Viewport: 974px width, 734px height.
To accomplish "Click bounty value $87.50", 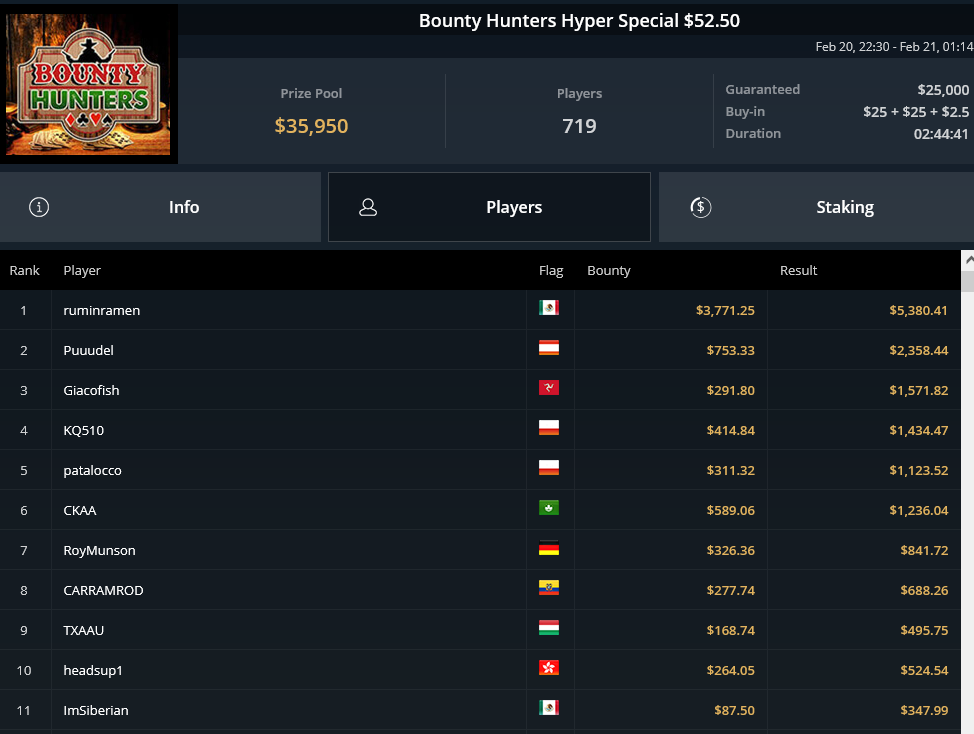I will [734, 710].
